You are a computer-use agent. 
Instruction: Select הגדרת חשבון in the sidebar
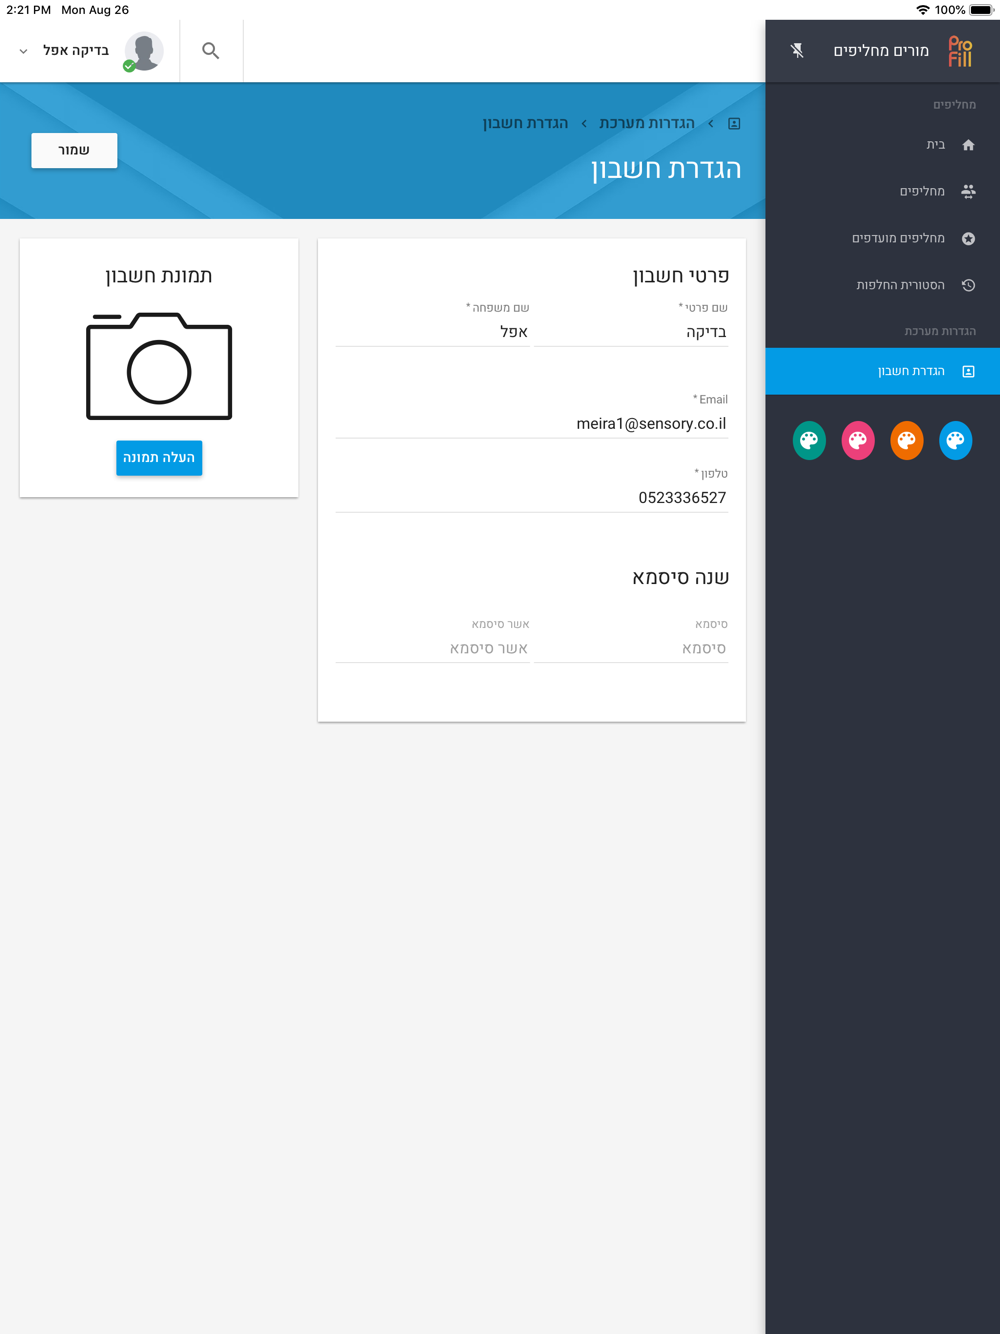pos(882,371)
